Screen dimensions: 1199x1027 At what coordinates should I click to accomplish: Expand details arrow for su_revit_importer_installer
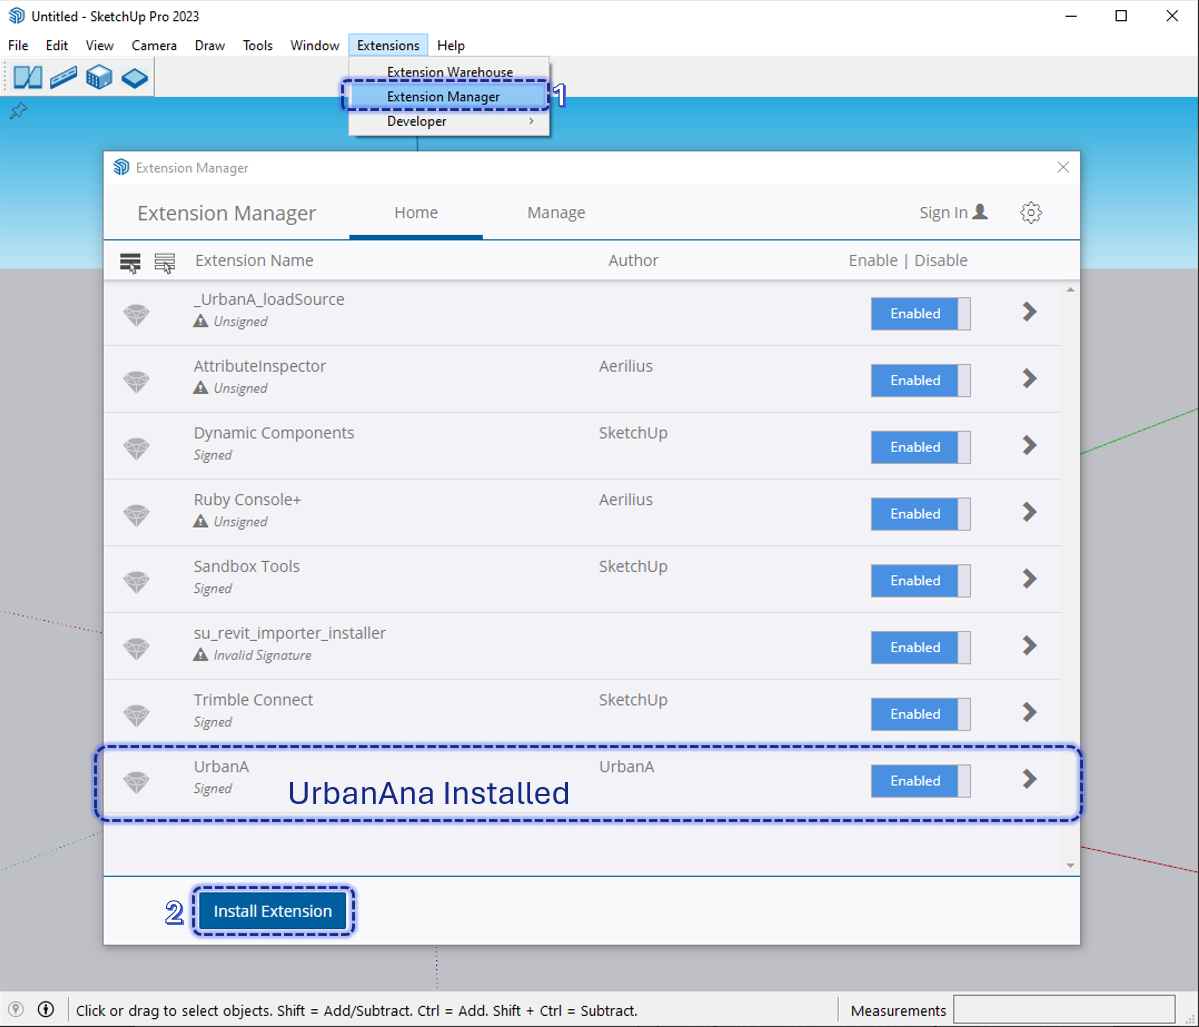point(1030,645)
